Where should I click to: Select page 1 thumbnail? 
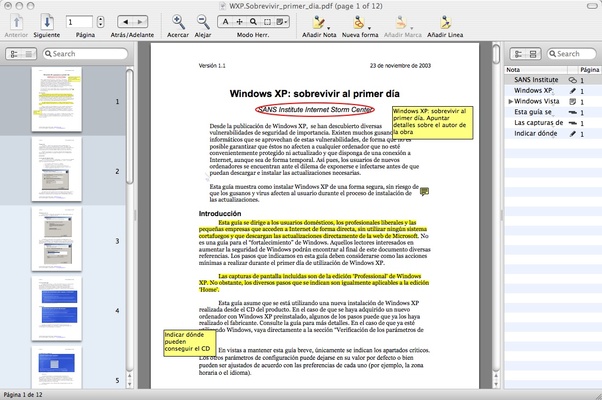point(56,99)
